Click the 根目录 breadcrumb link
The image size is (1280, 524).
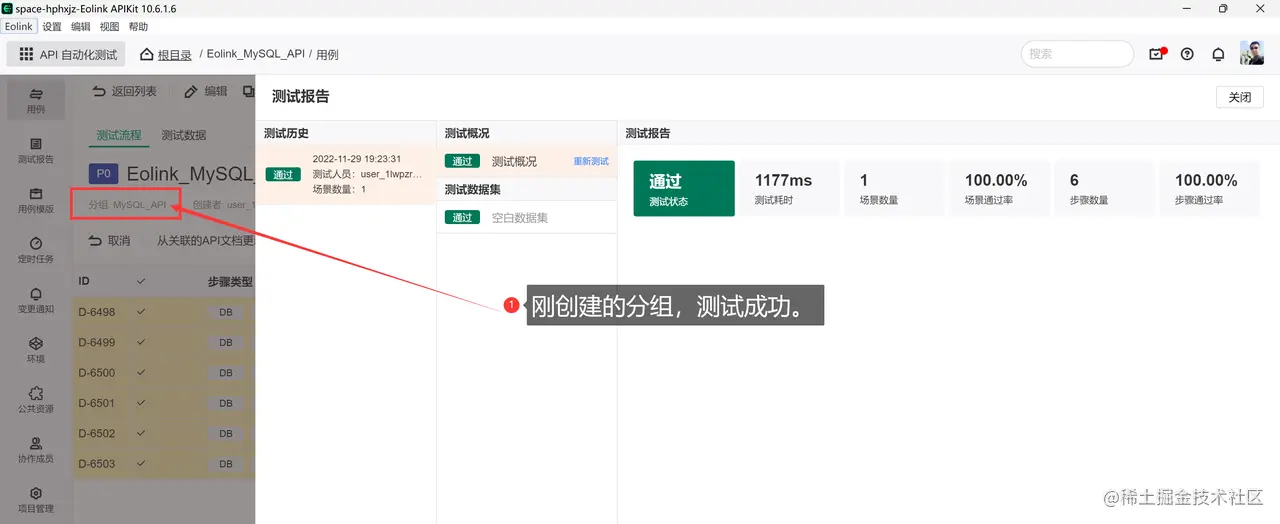(x=174, y=55)
